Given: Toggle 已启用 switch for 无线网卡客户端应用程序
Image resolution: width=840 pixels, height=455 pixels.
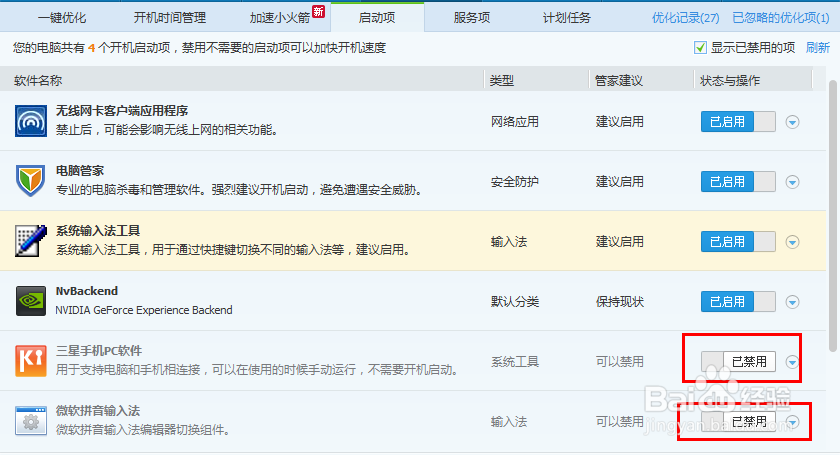Looking at the screenshot, I should pos(738,122).
